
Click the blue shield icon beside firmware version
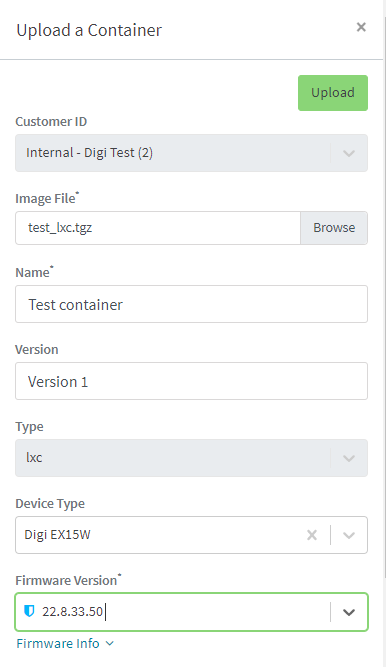[29, 611]
